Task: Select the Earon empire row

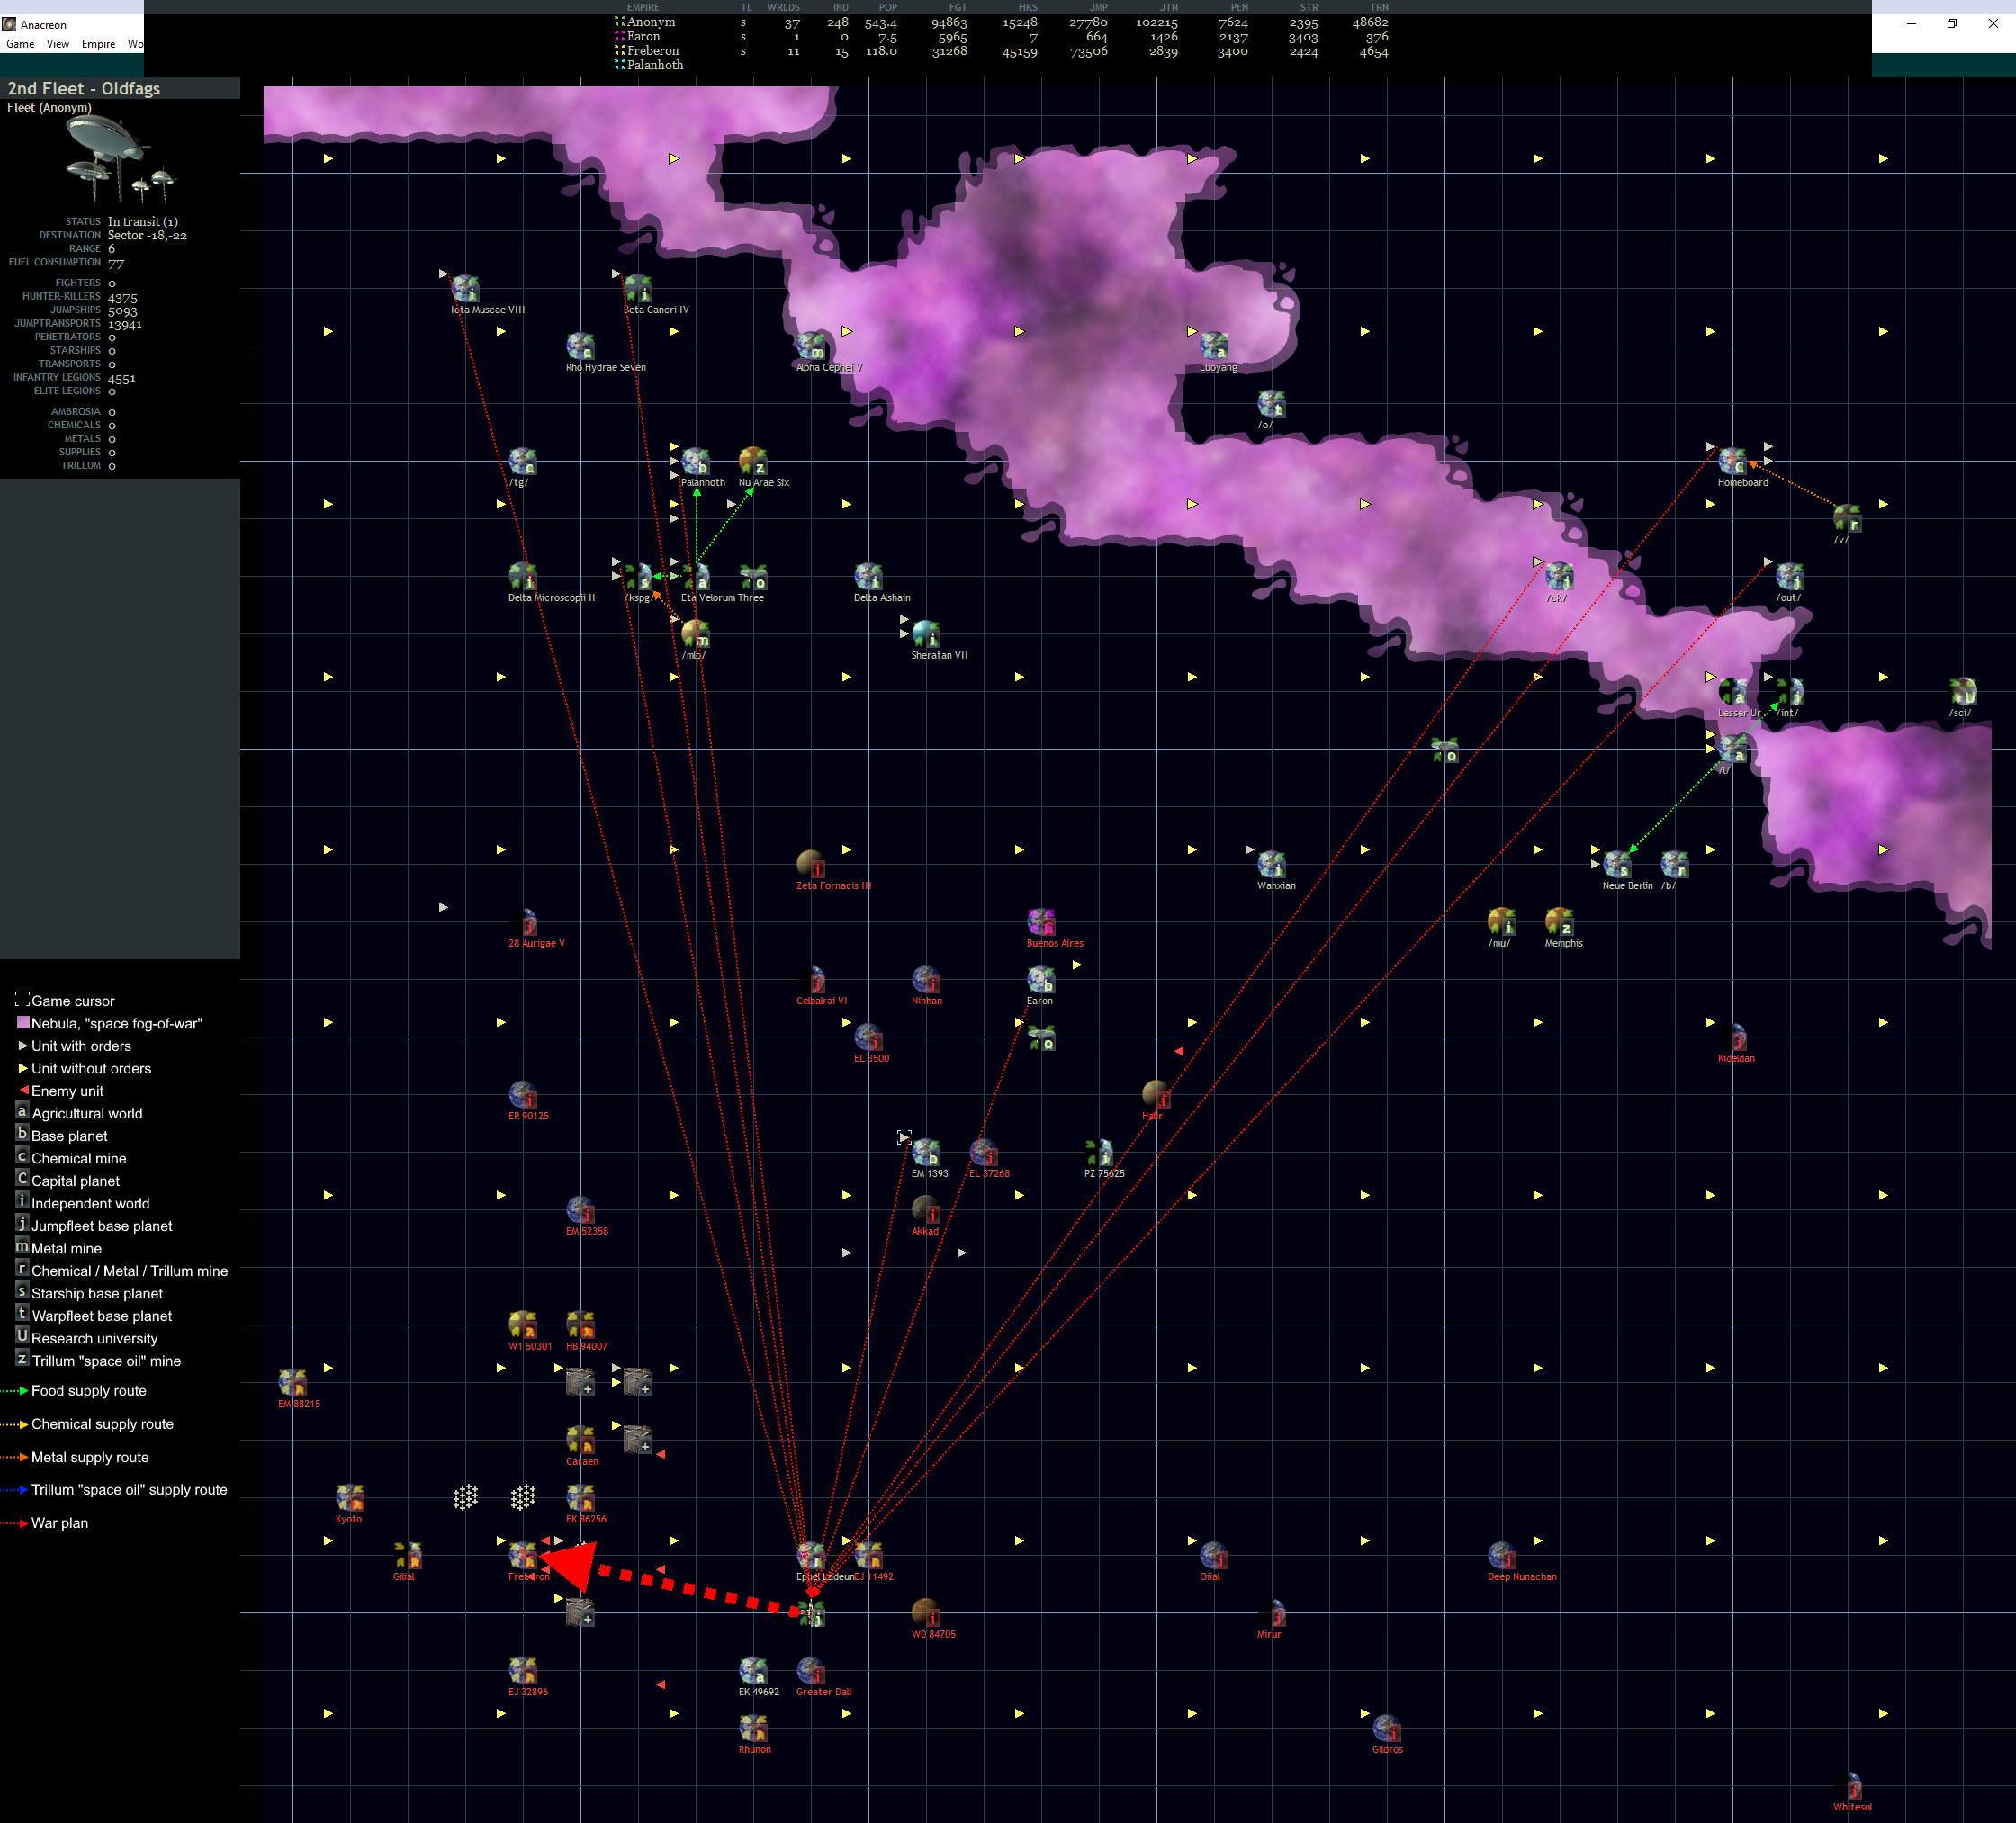Action: 1001,36
